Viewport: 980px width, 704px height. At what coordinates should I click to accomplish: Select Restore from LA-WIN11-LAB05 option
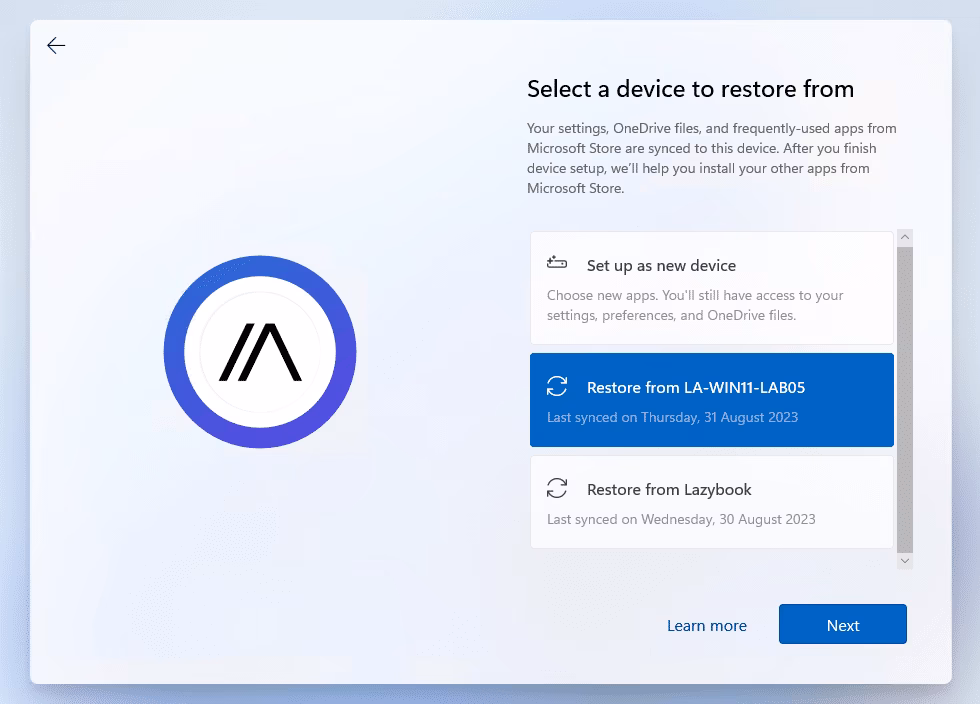(712, 400)
